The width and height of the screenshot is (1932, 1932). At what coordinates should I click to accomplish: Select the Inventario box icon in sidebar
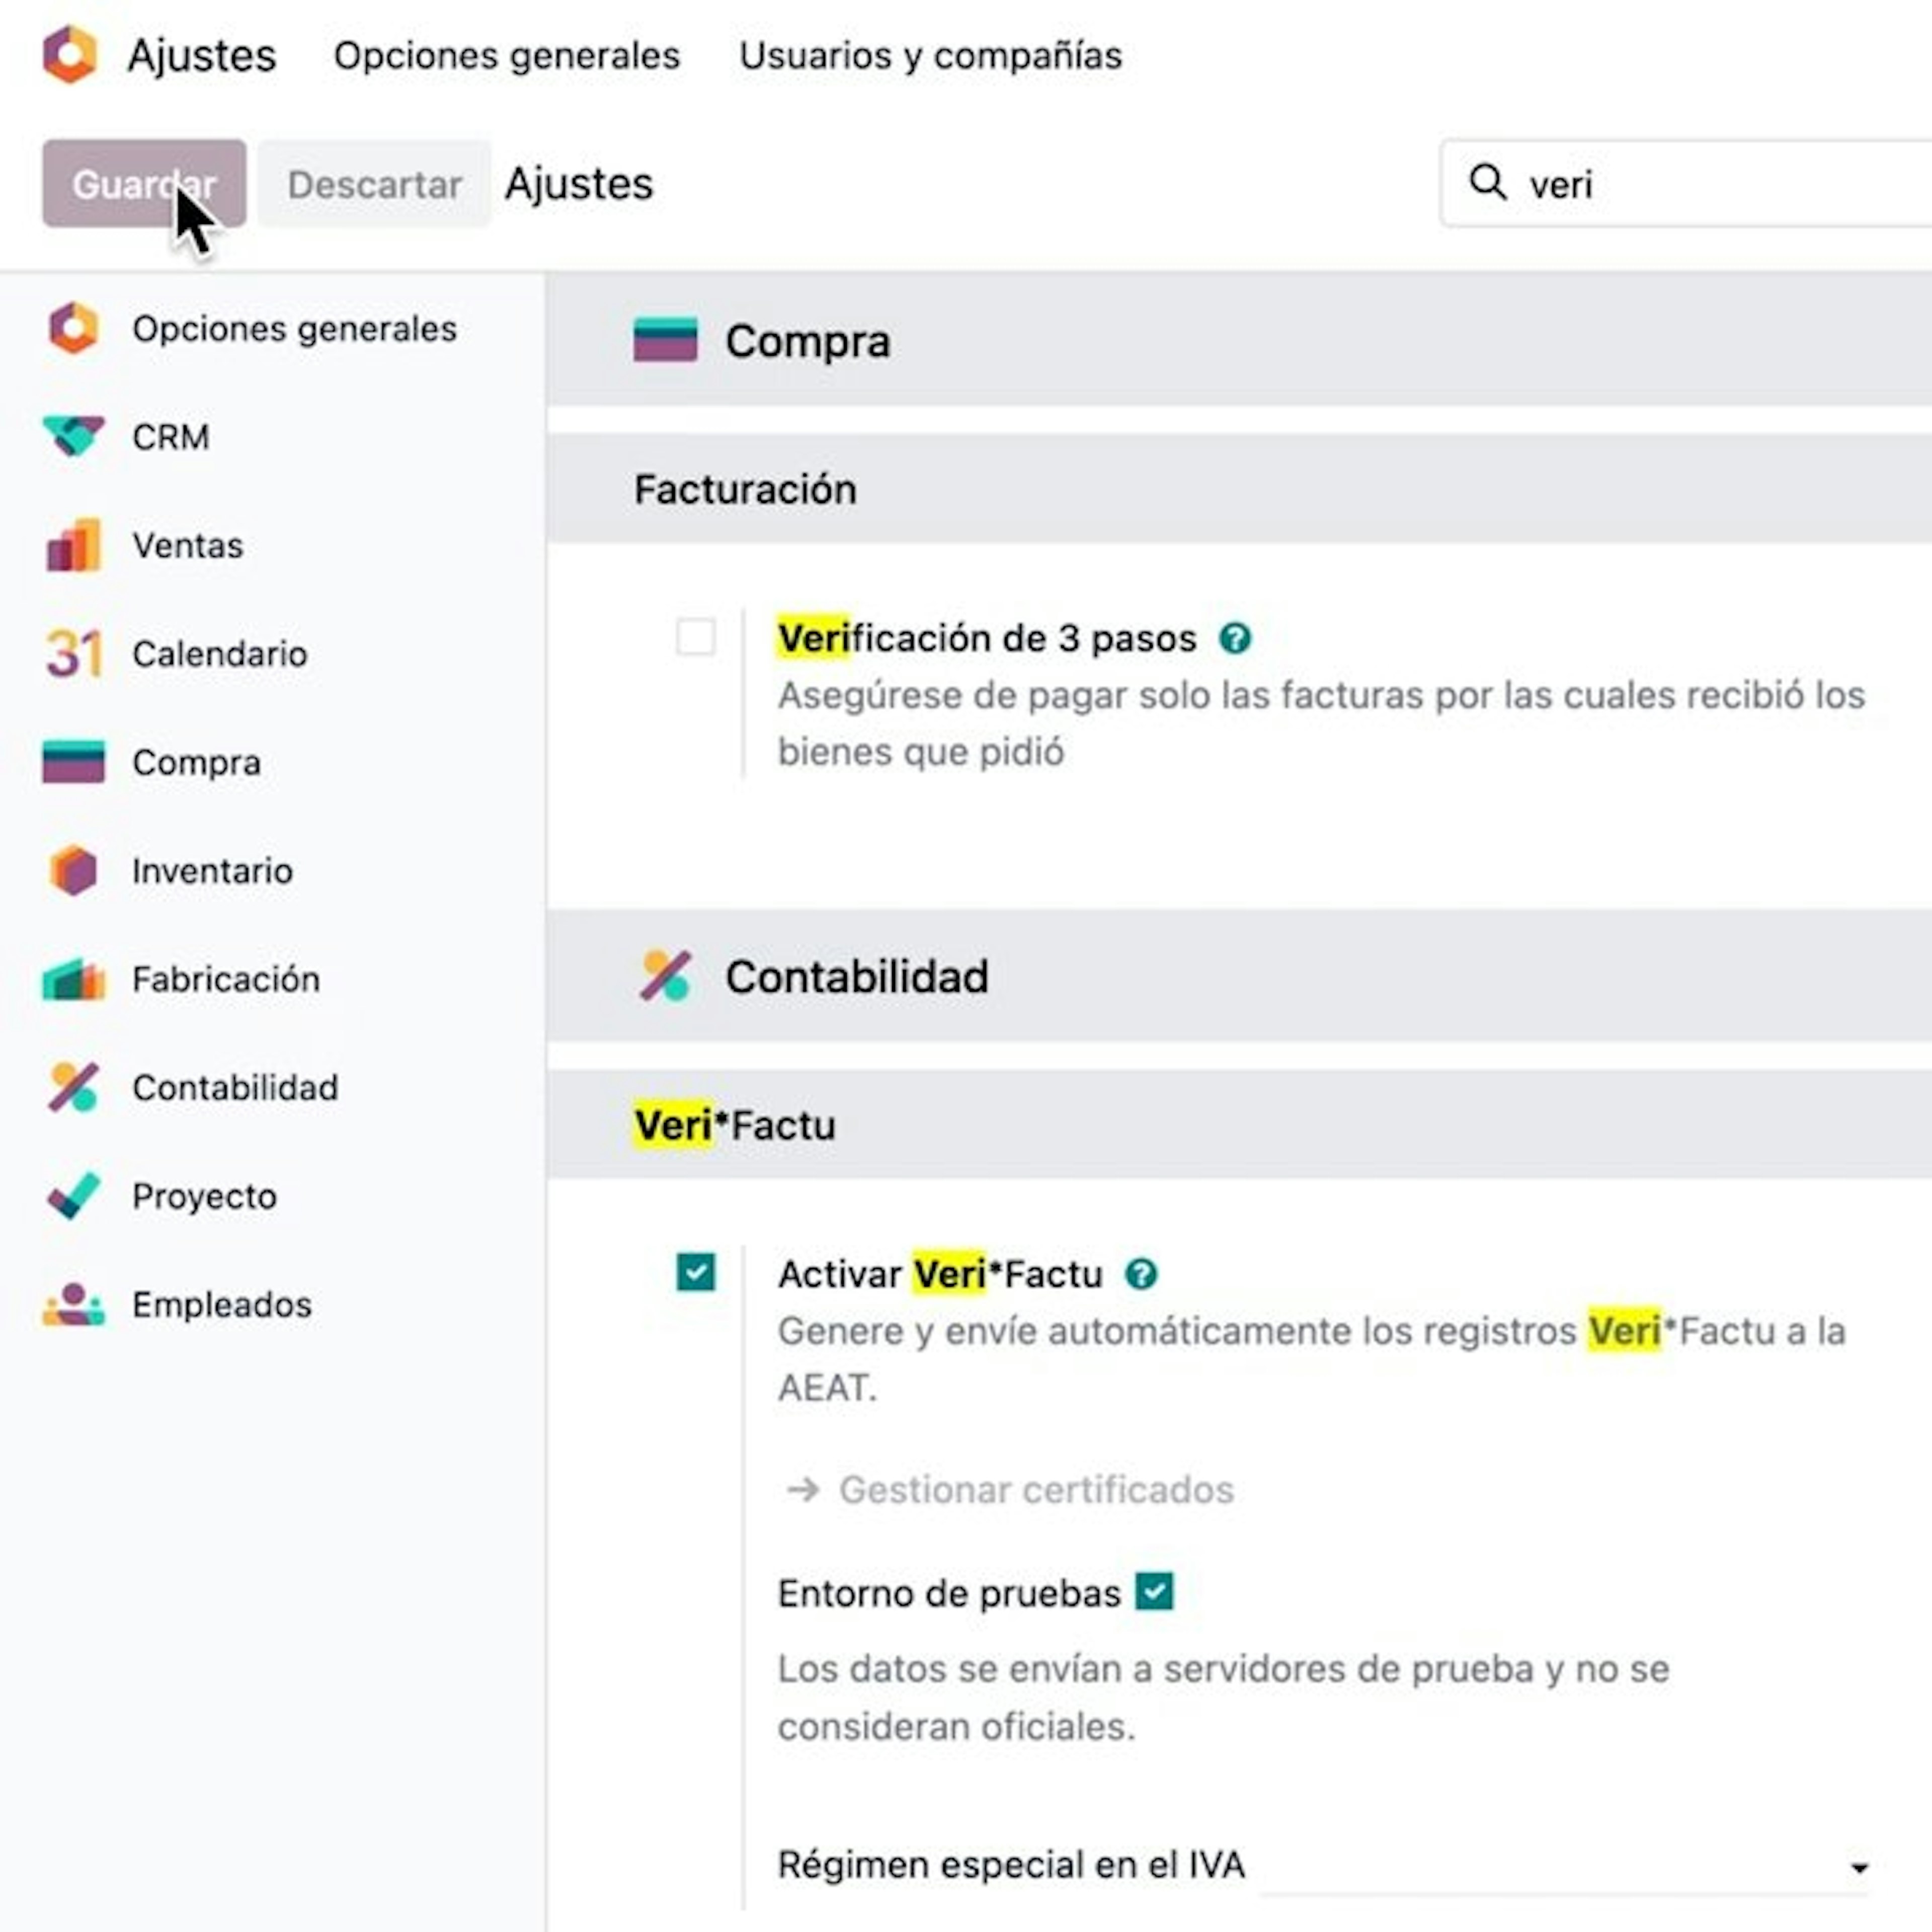(73, 870)
